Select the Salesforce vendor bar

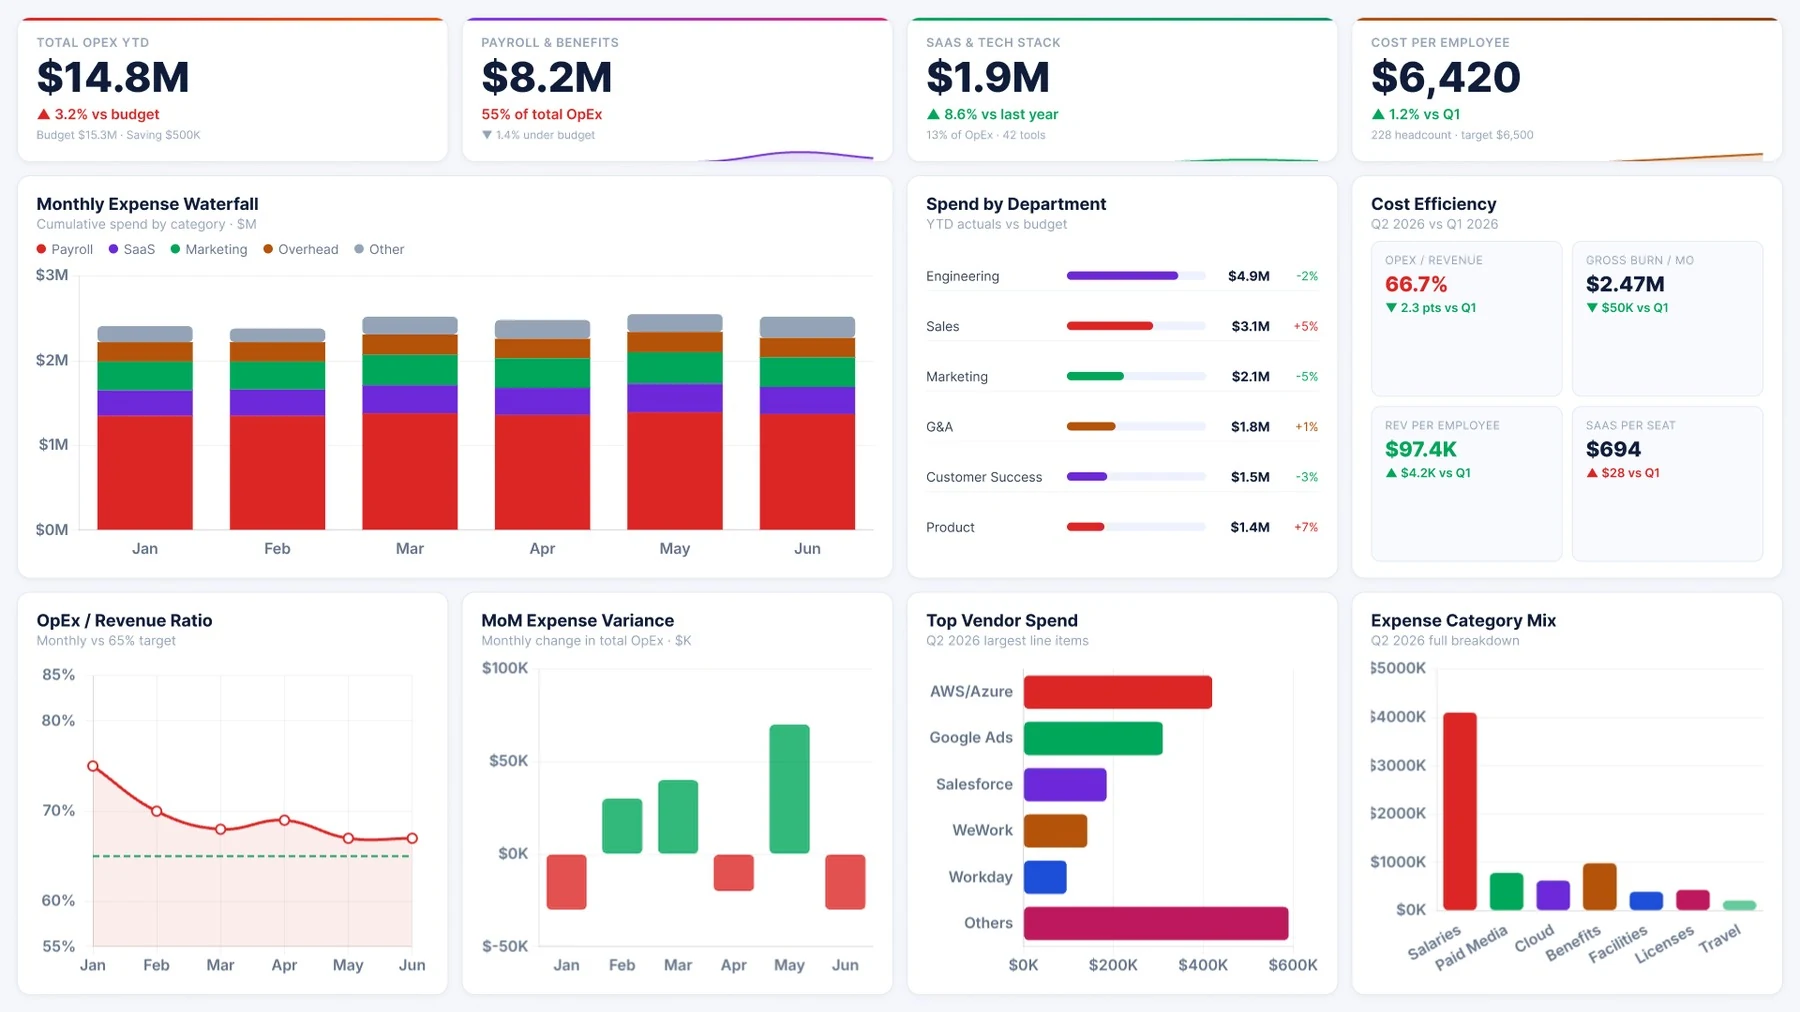click(x=1065, y=784)
